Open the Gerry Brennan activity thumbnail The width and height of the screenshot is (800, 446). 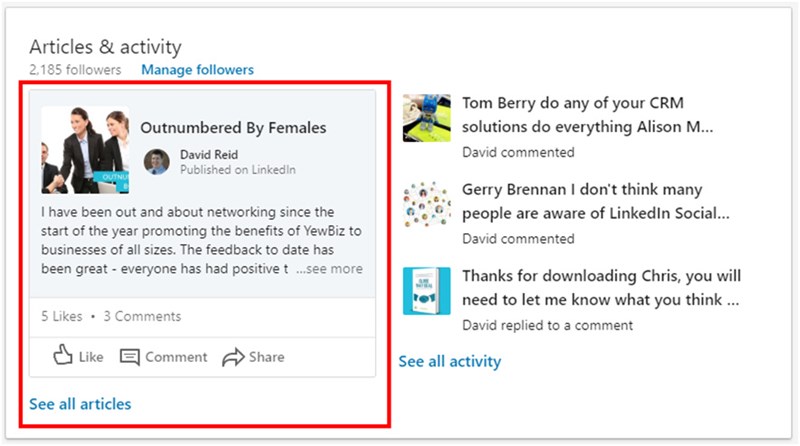426,205
